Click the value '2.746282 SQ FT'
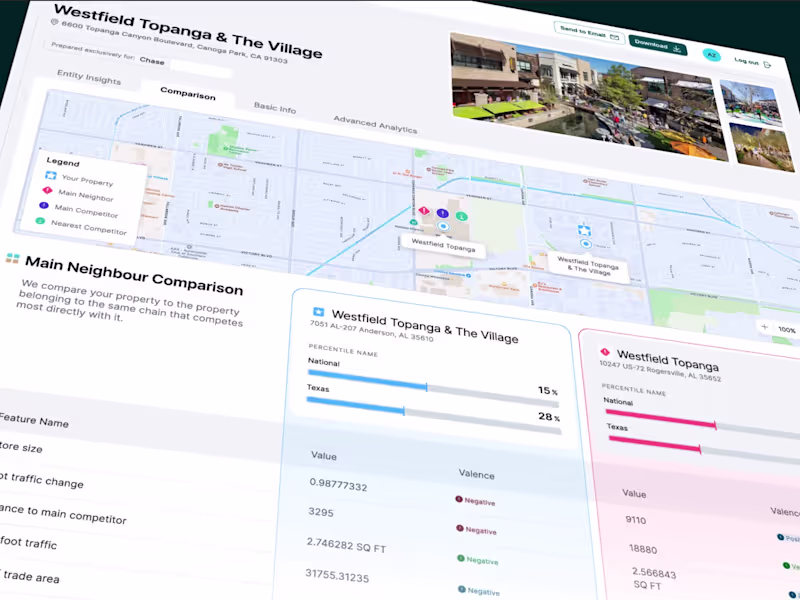This screenshot has width=800, height=600. (346, 545)
